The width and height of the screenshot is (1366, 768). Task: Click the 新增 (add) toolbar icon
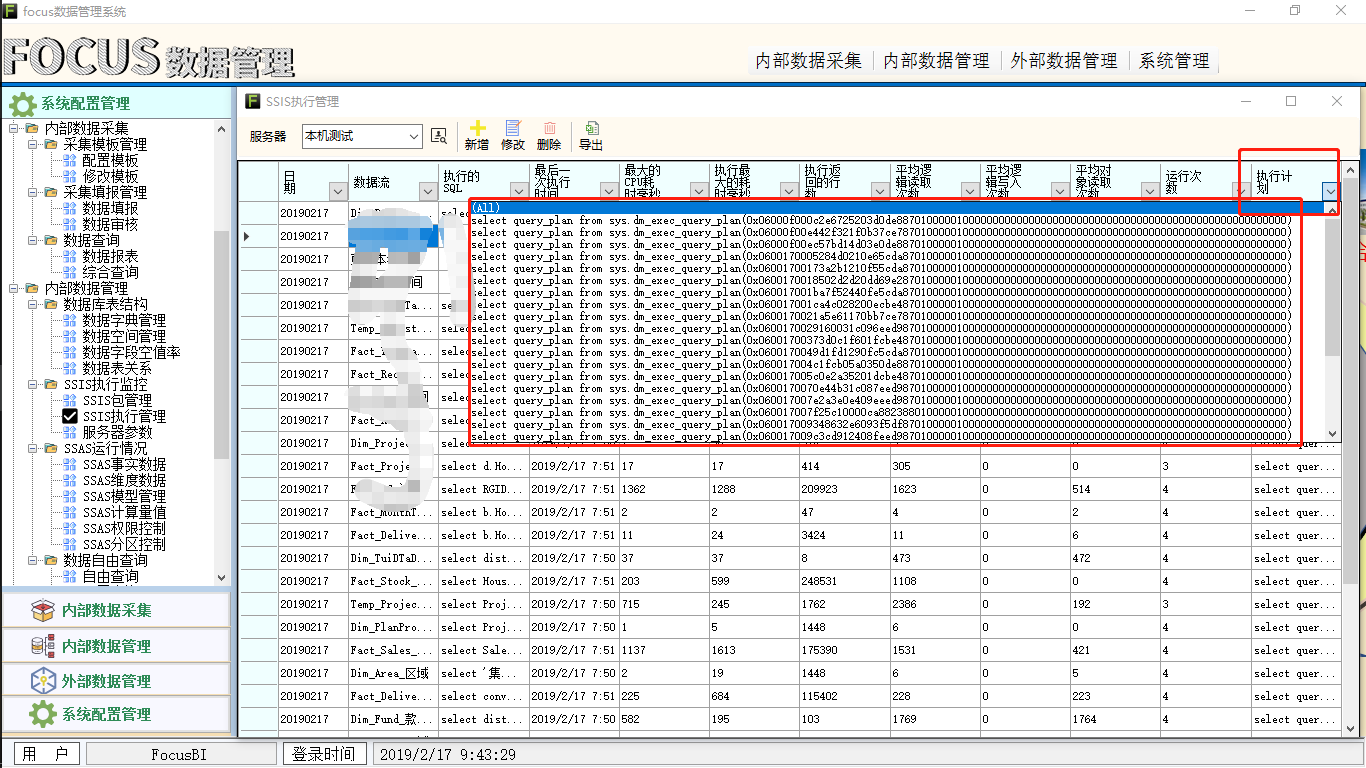(x=477, y=128)
